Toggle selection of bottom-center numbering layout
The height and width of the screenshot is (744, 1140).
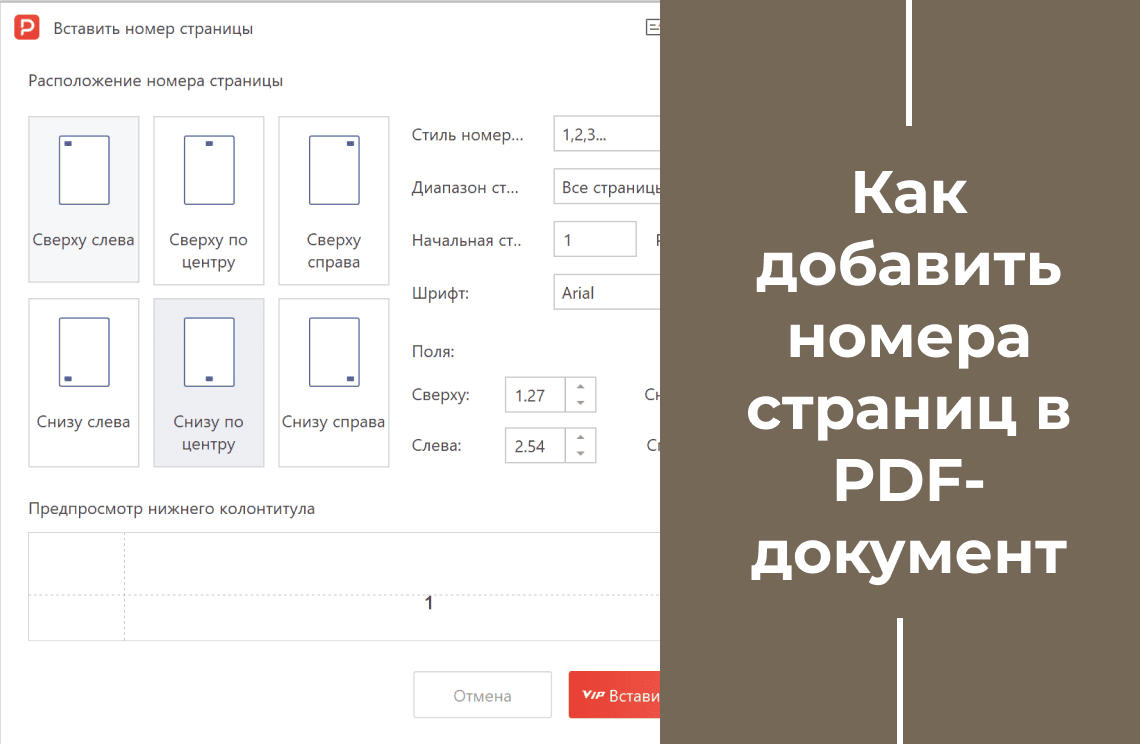[x=209, y=381]
